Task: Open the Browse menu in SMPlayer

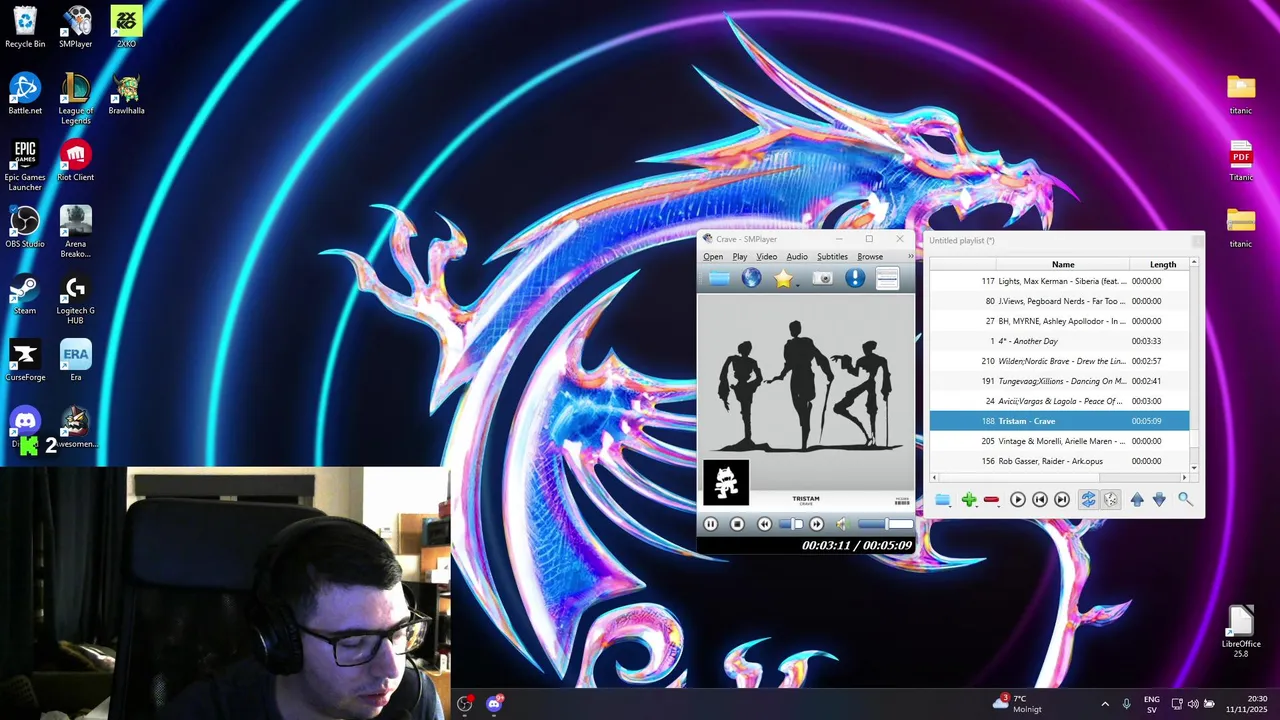Action: coord(870,257)
